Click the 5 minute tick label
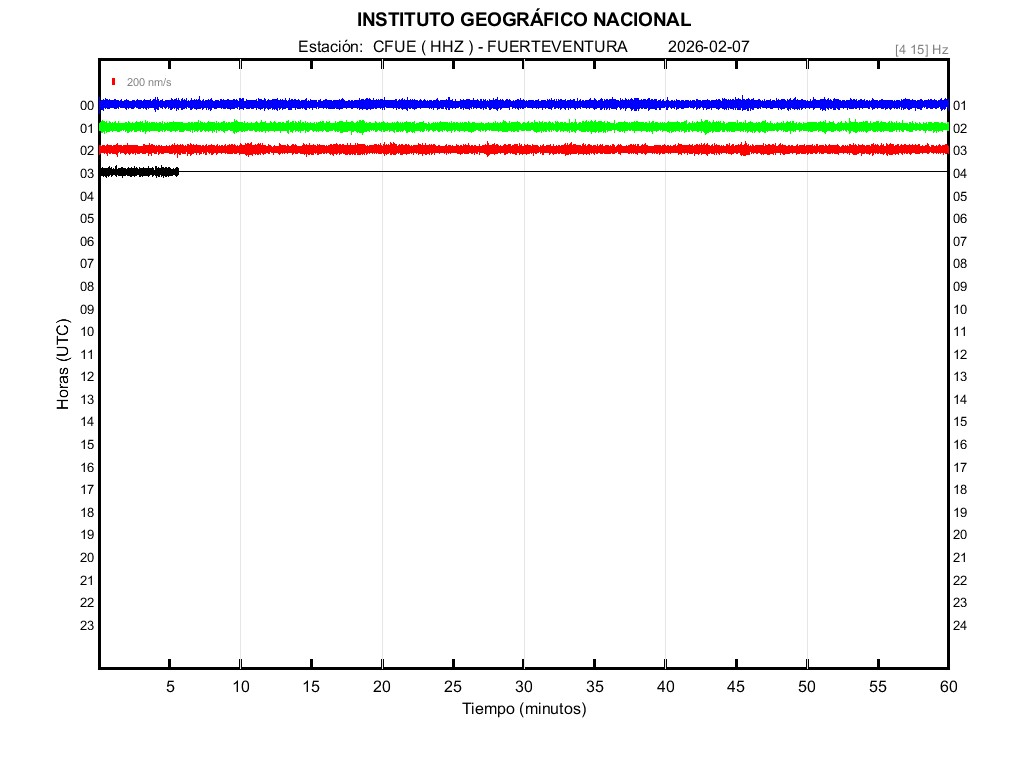 tap(170, 687)
